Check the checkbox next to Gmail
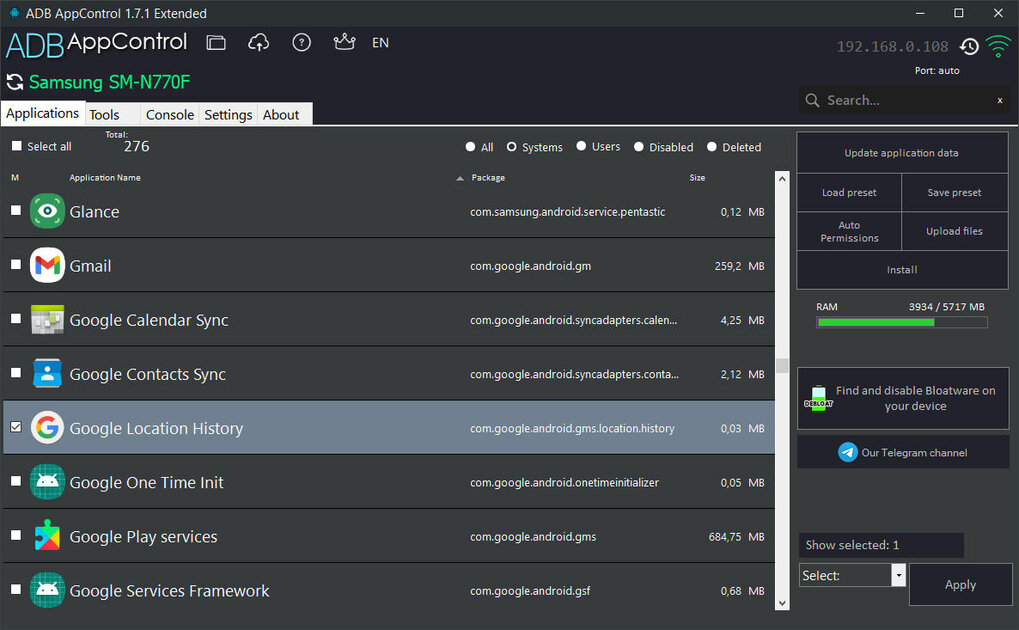 [15, 265]
